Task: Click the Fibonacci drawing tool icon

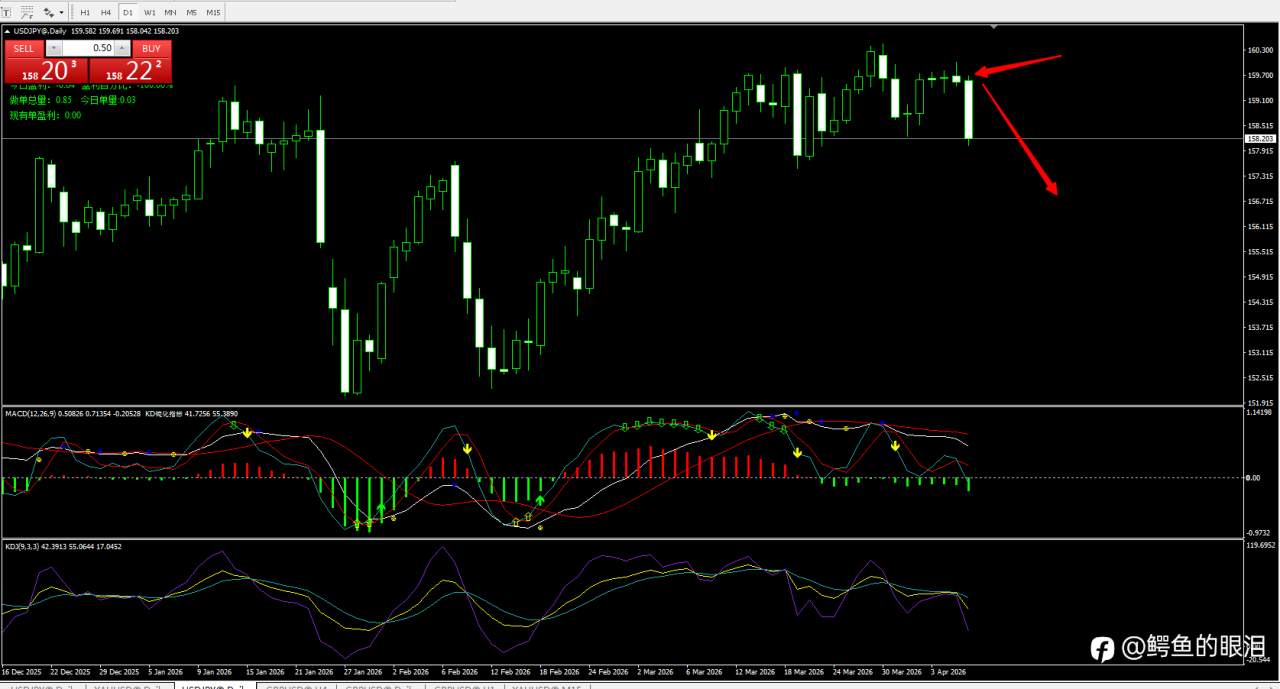Action: (27, 13)
